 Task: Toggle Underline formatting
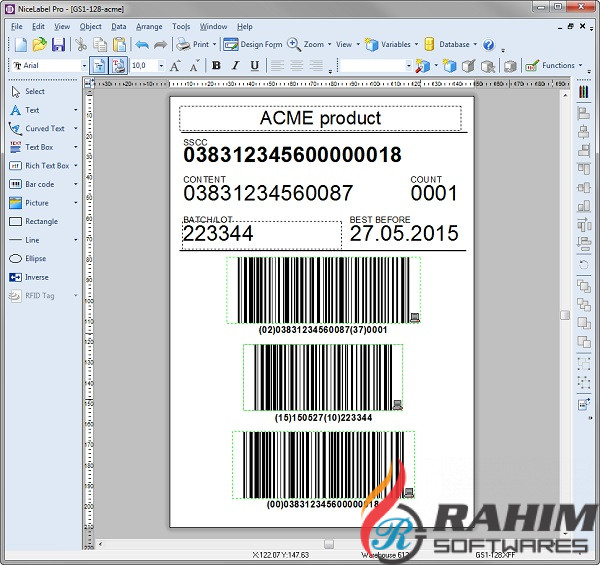tap(255, 66)
